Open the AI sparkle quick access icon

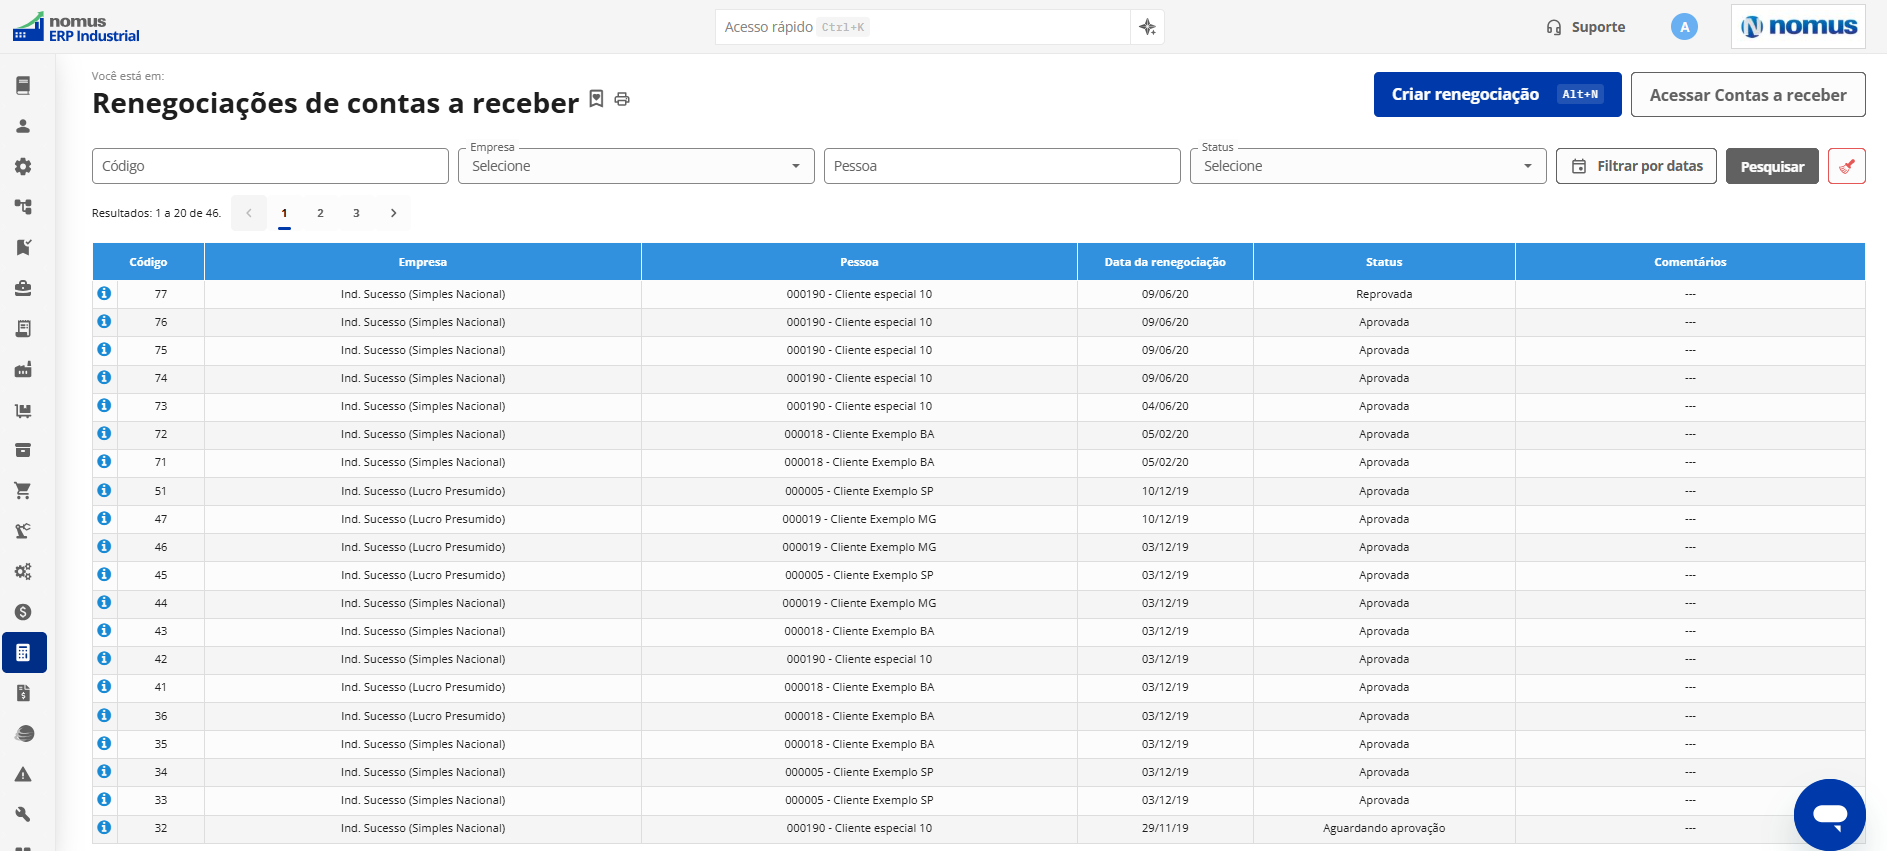point(1147,27)
